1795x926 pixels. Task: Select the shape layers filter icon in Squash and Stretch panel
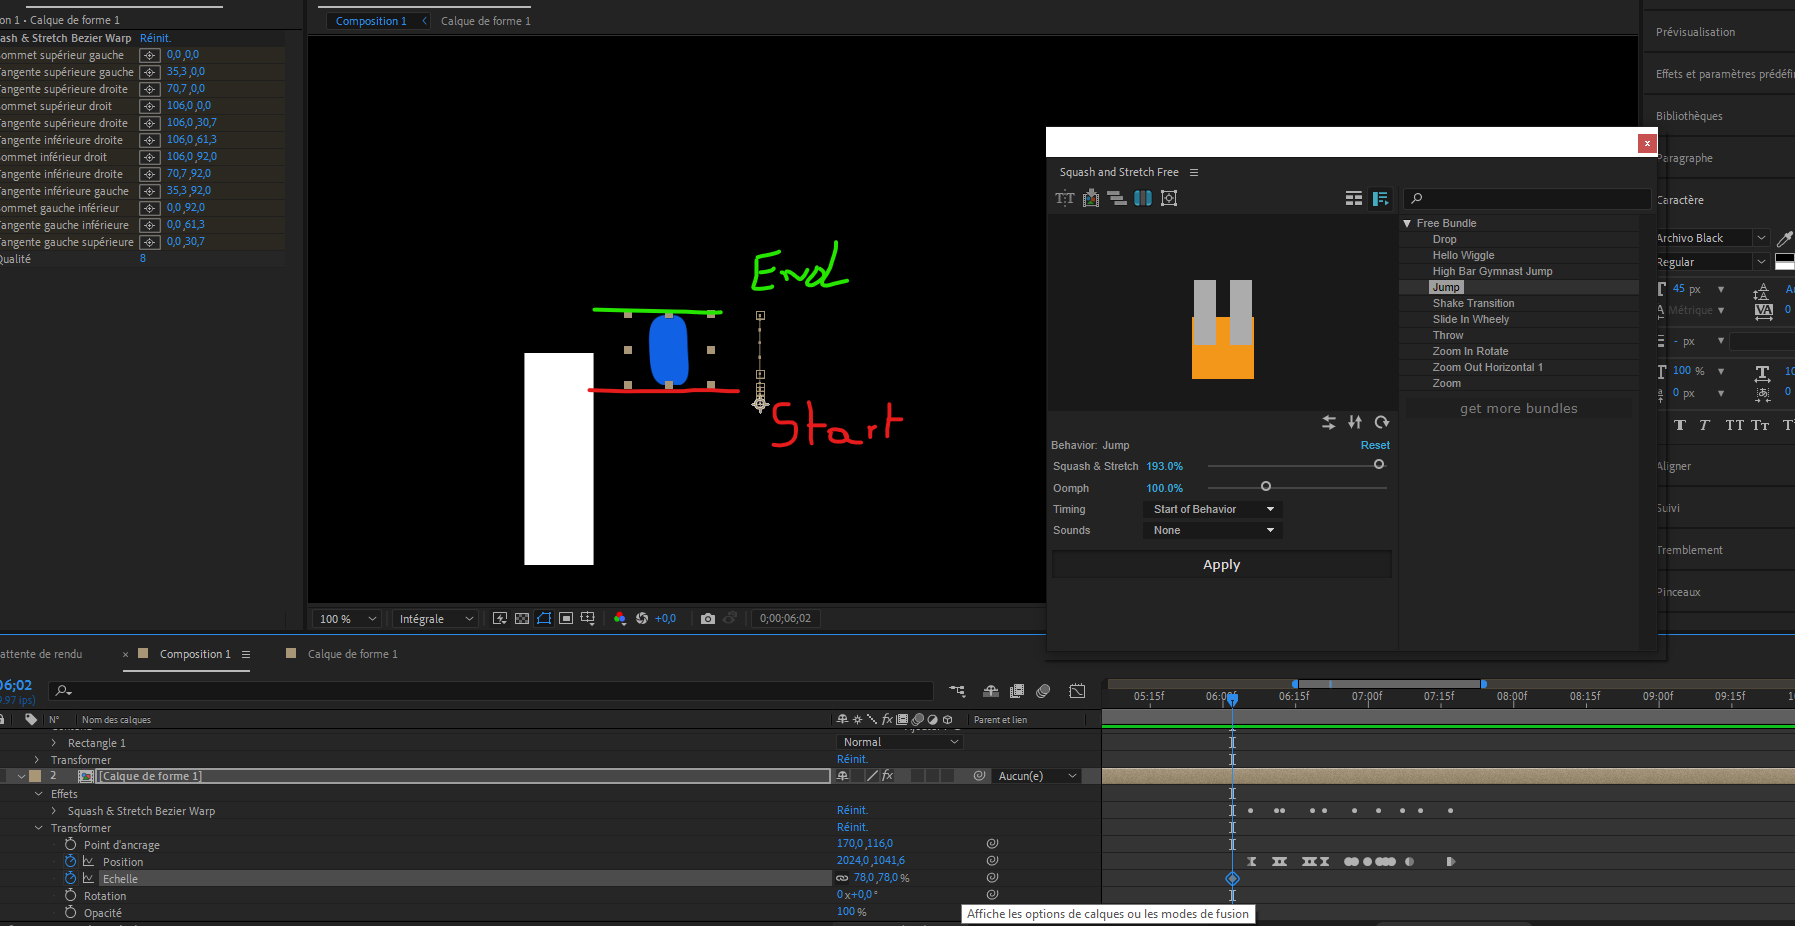(1143, 198)
